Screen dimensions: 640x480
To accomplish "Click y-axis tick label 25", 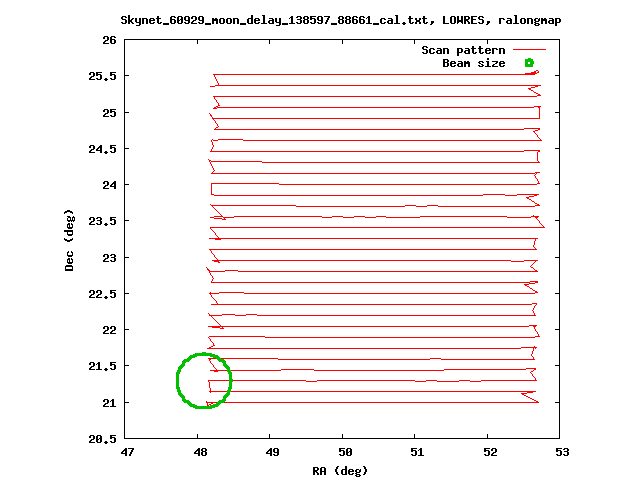I will pyautogui.click(x=109, y=113).
